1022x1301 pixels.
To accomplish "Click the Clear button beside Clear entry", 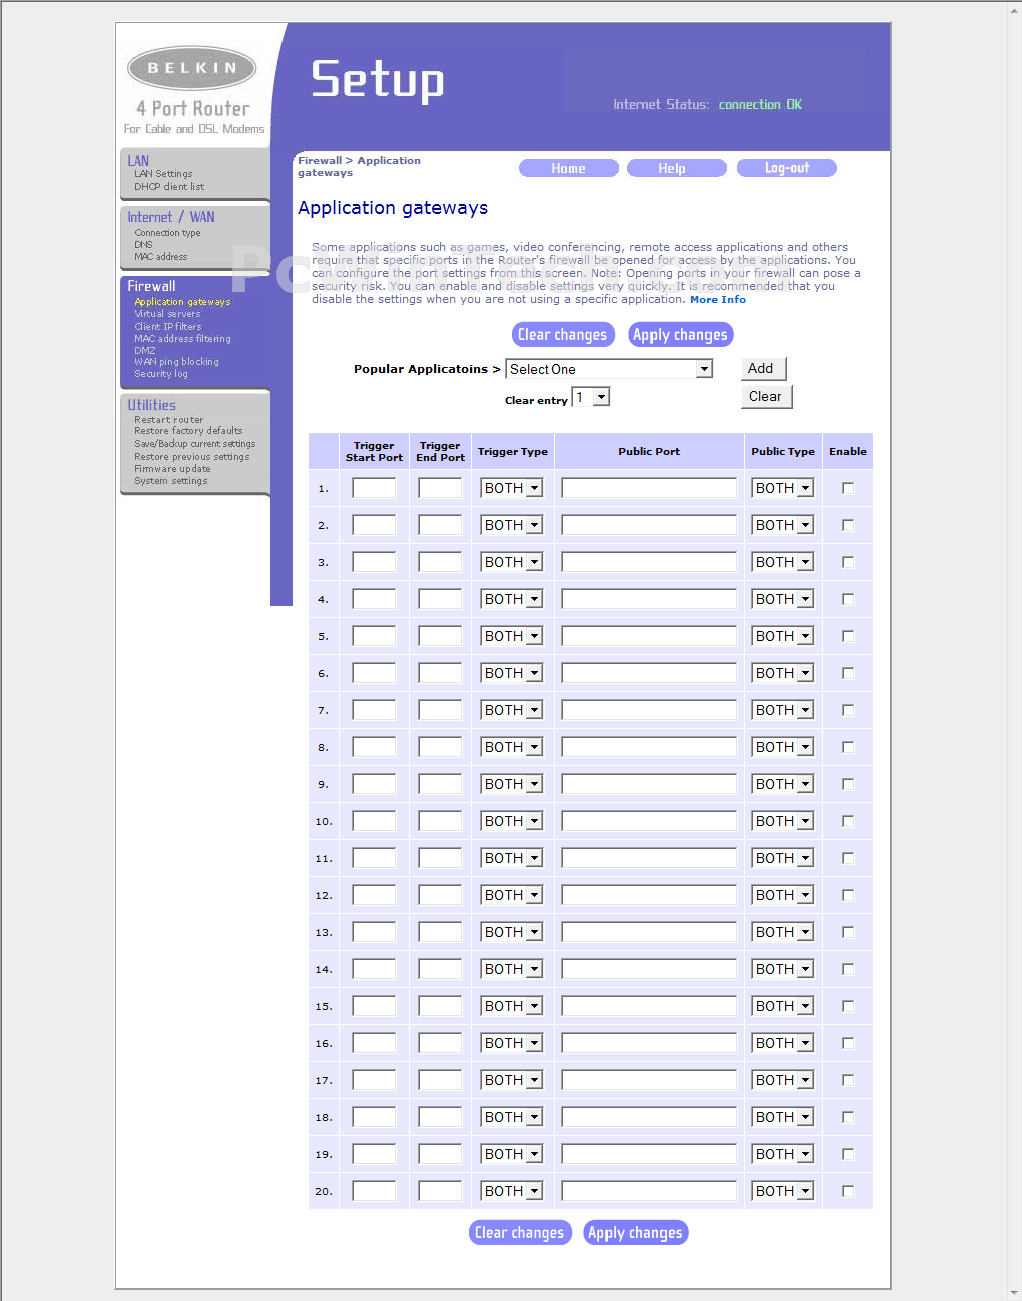I will pos(767,397).
